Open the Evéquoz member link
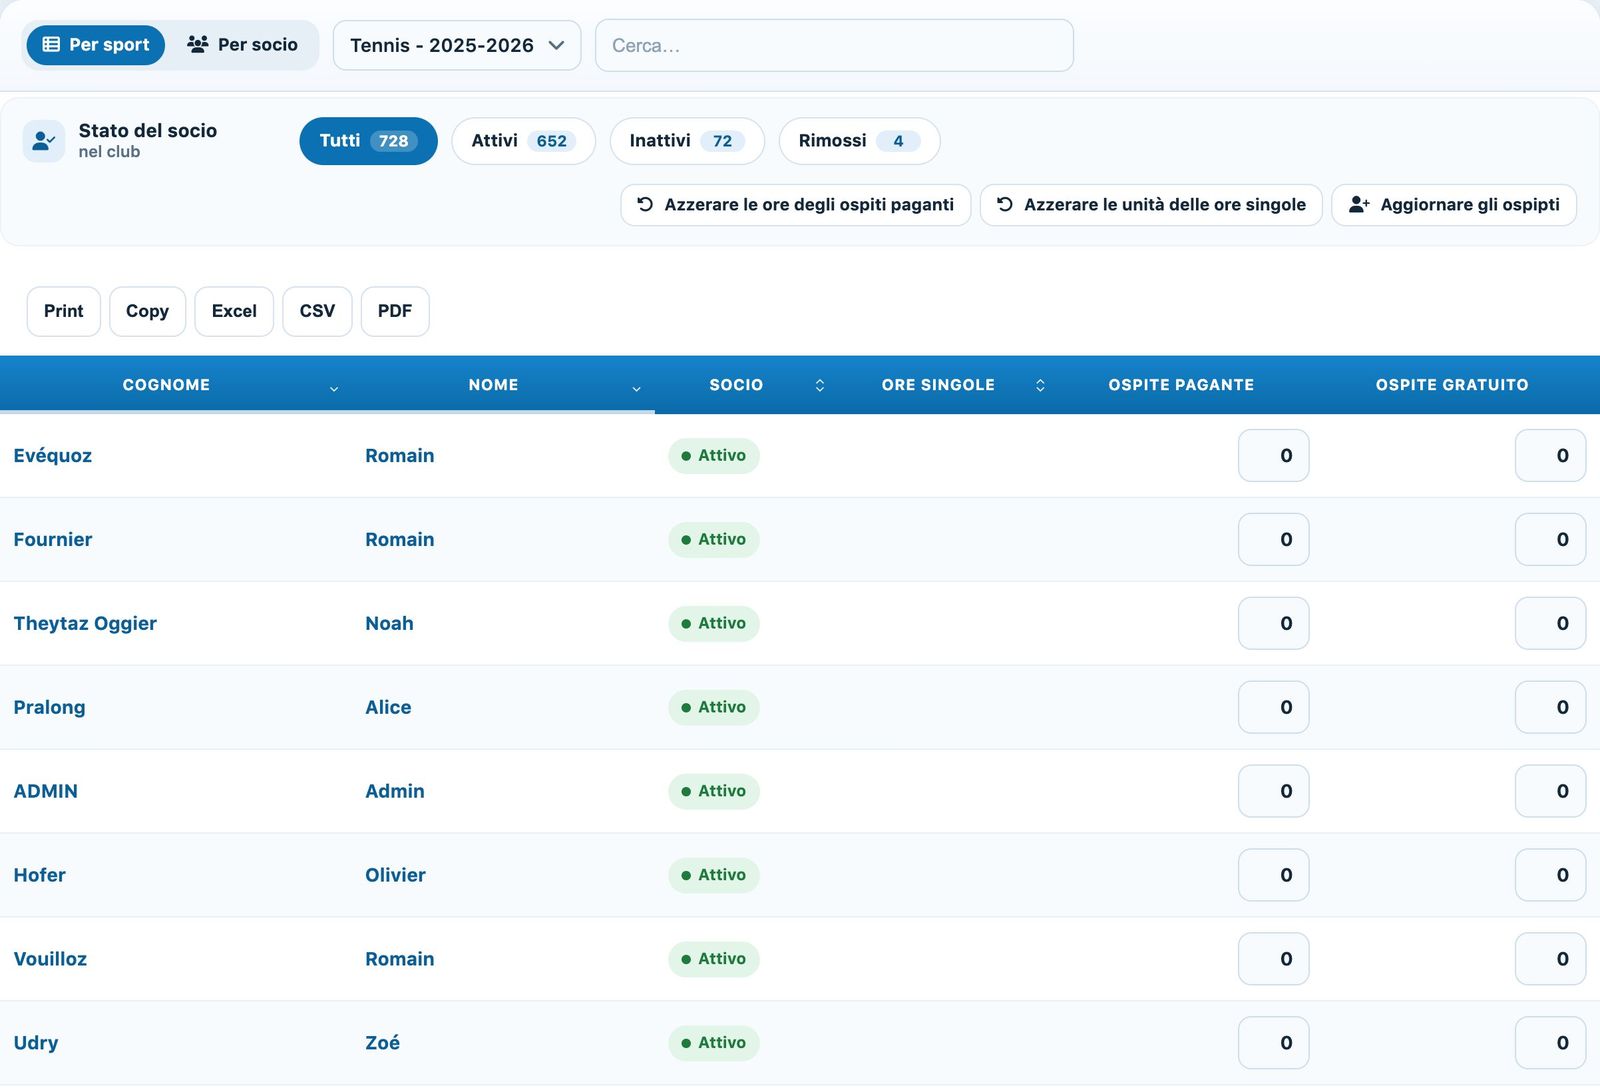Image resolution: width=1600 pixels, height=1092 pixels. coord(53,455)
